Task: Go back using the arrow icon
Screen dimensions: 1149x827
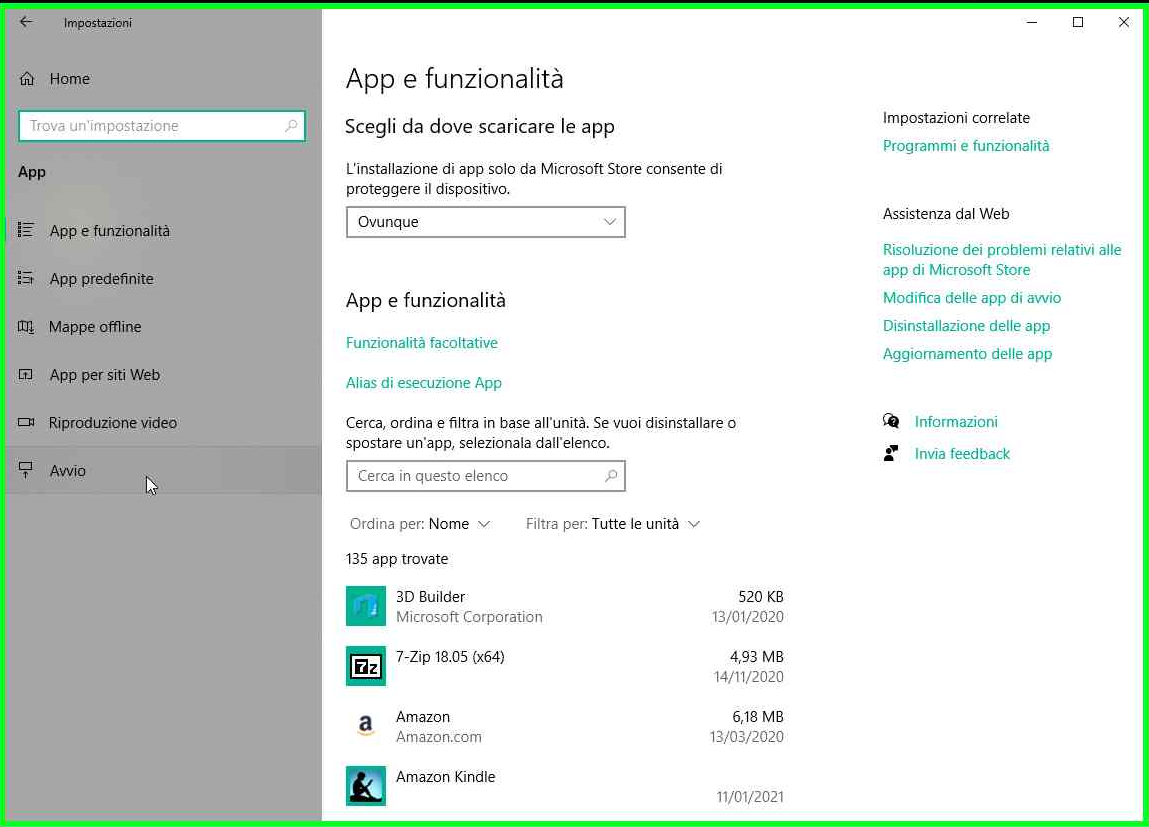Action: pyautogui.click(x=26, y=22)
